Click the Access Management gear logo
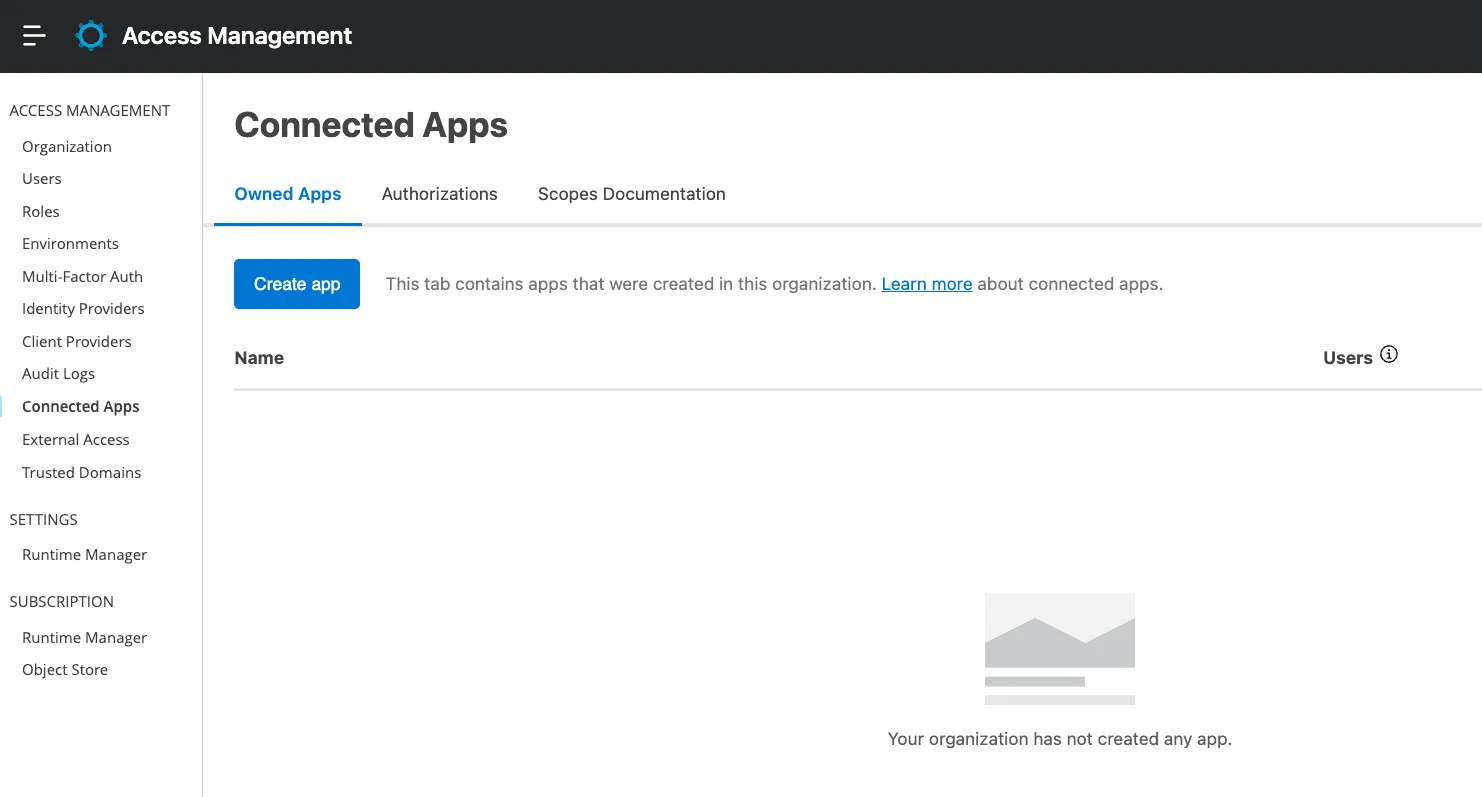This screenshot has width=1482, height=797. [91, 36]
